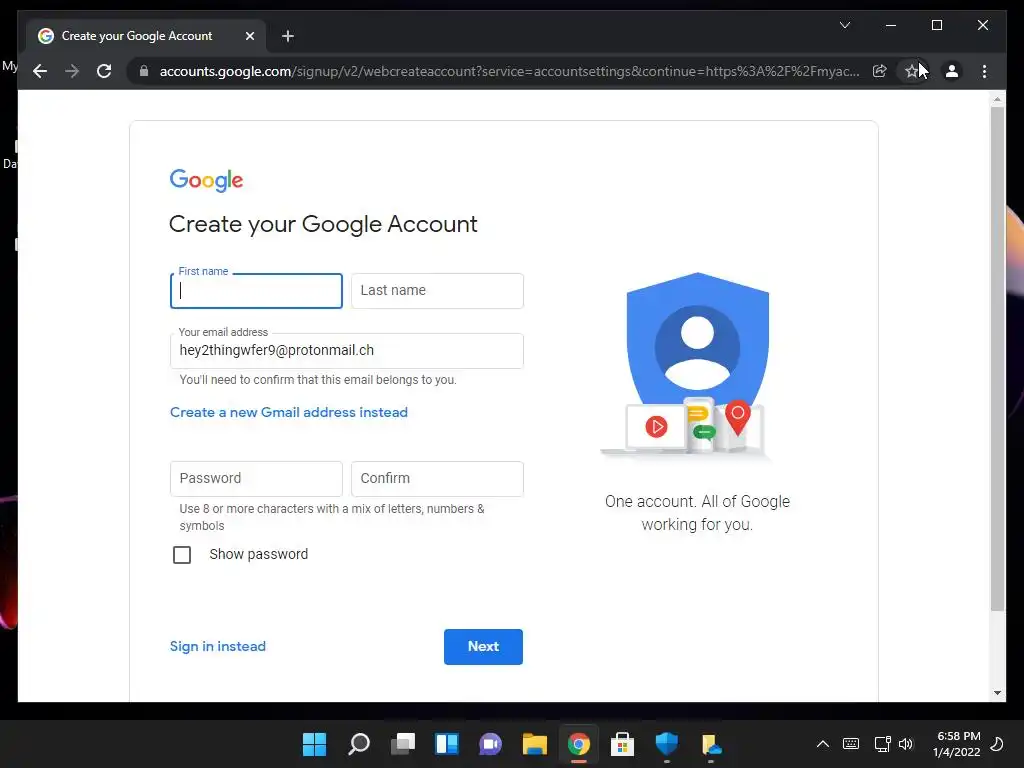1024x768 pixels.
Task: Open taskbar Search
Action: click(x=359, y=744)
